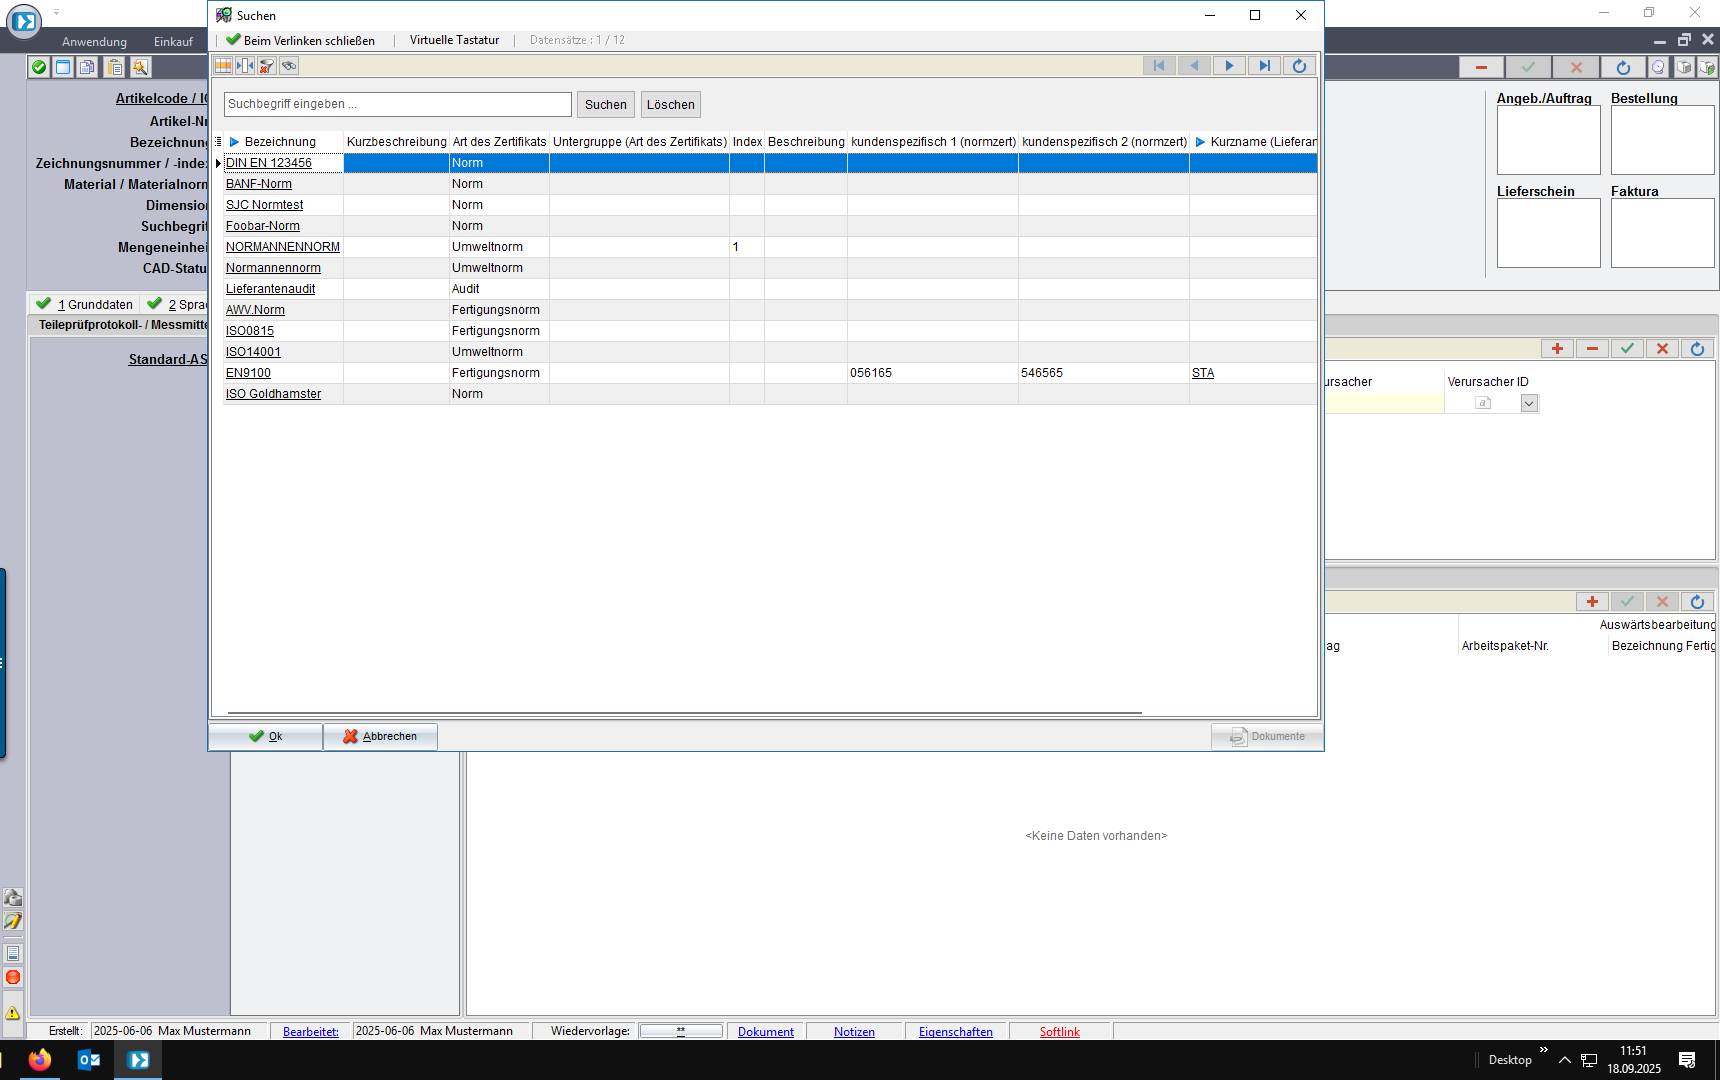The image size is (1720, 1080).
Task: Open the Verursacher ID dropdown
Action: 1529,403
